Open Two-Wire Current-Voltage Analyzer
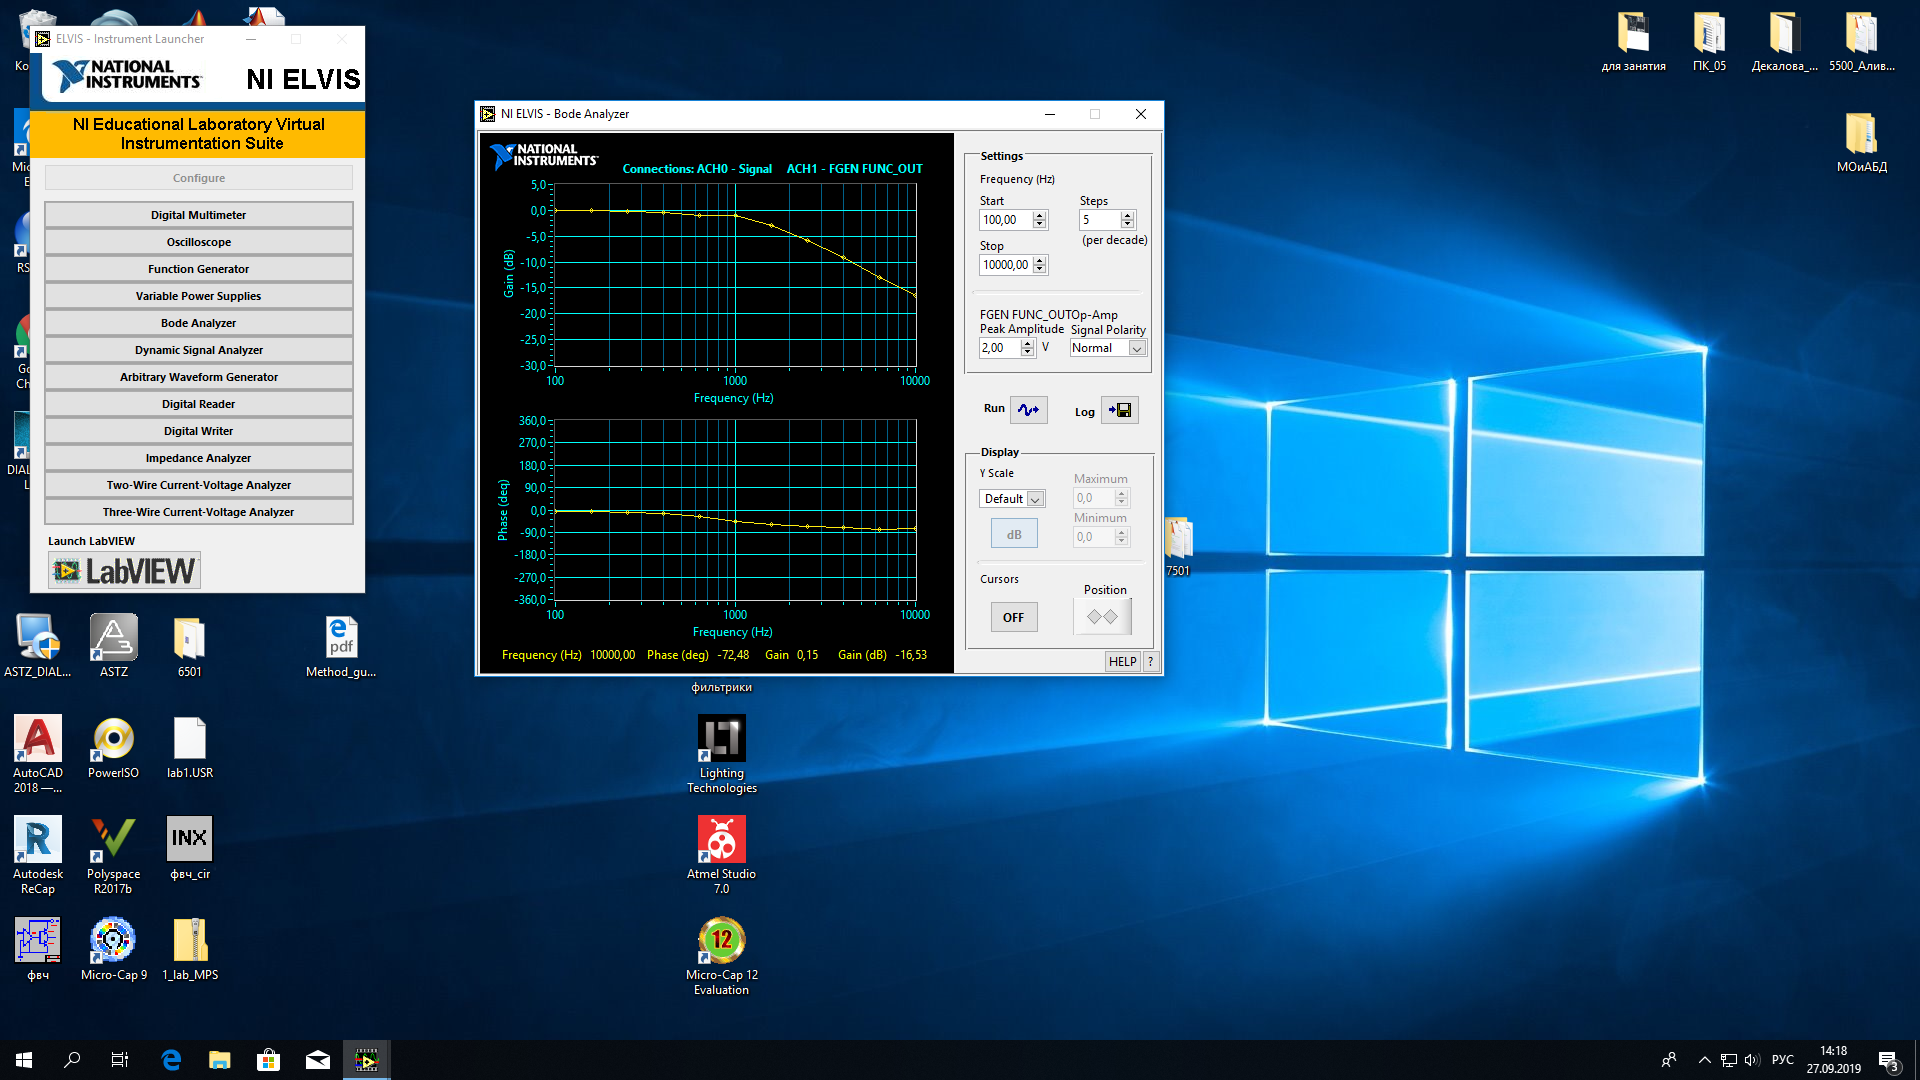The height and width of the screenshot is (1080, 1920). click(199, 485)
